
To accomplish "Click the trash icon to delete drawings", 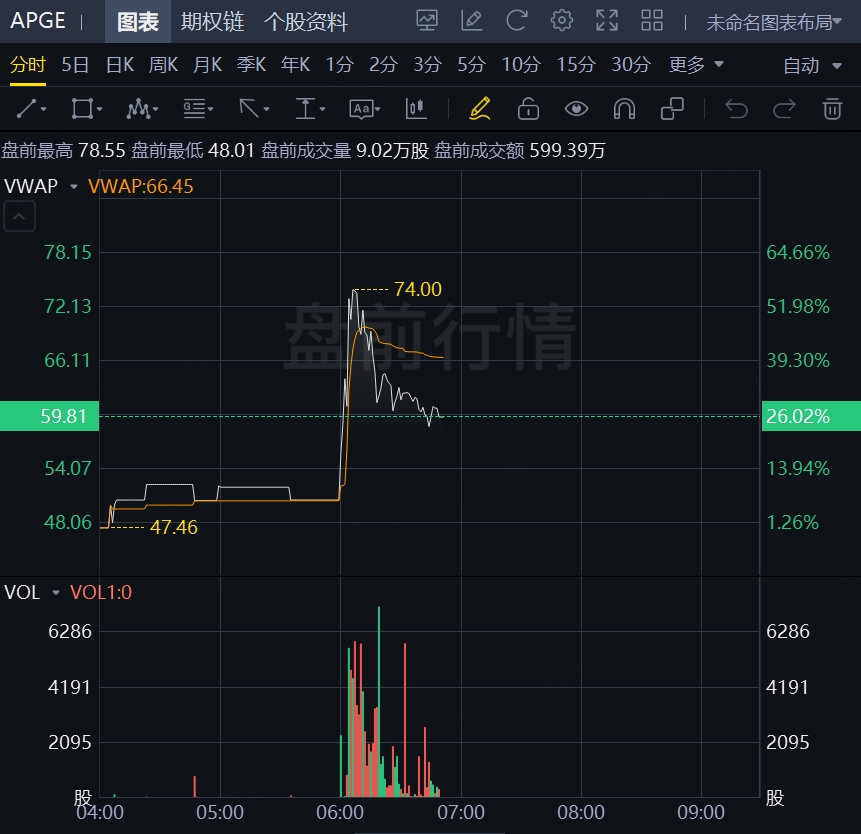I will click(832, 108).
